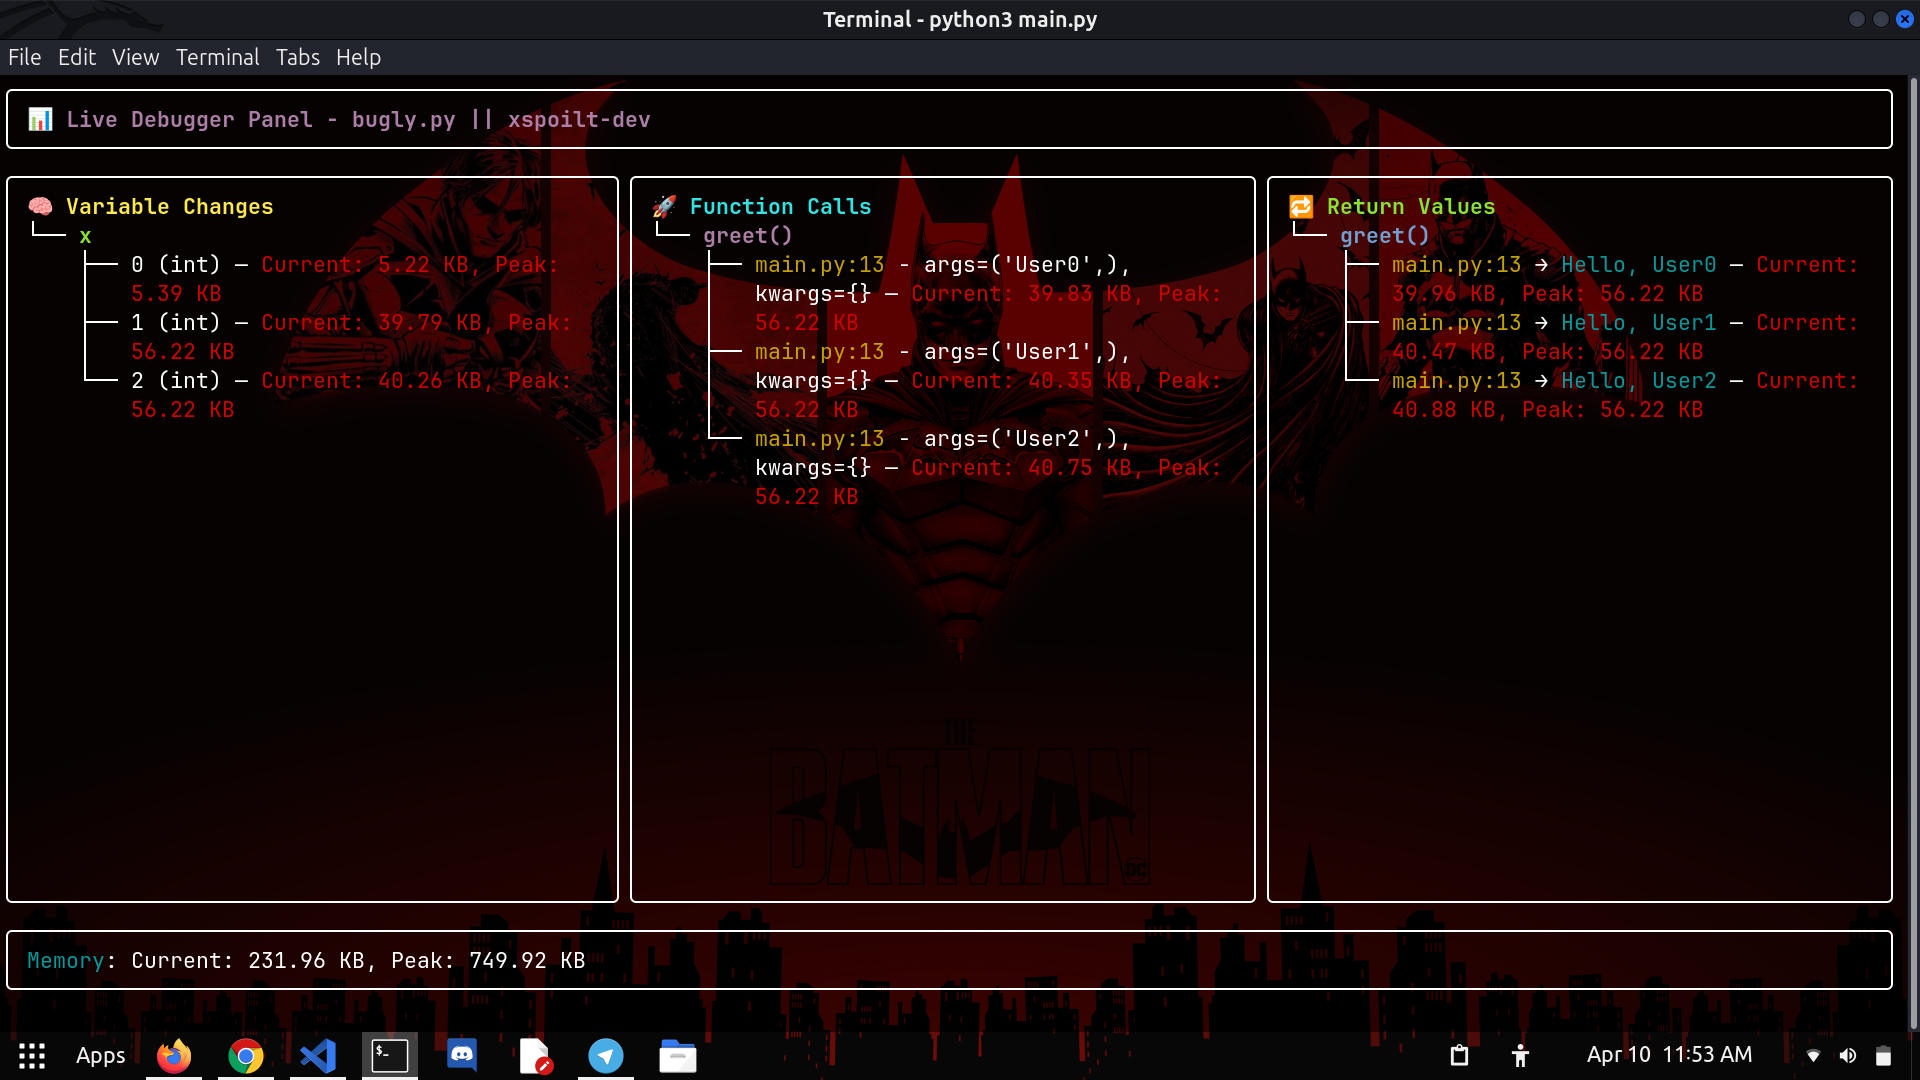1920x1080 pixels.
Task: Click the greet() node under Return Values
Action: (x=1384, y=236)
